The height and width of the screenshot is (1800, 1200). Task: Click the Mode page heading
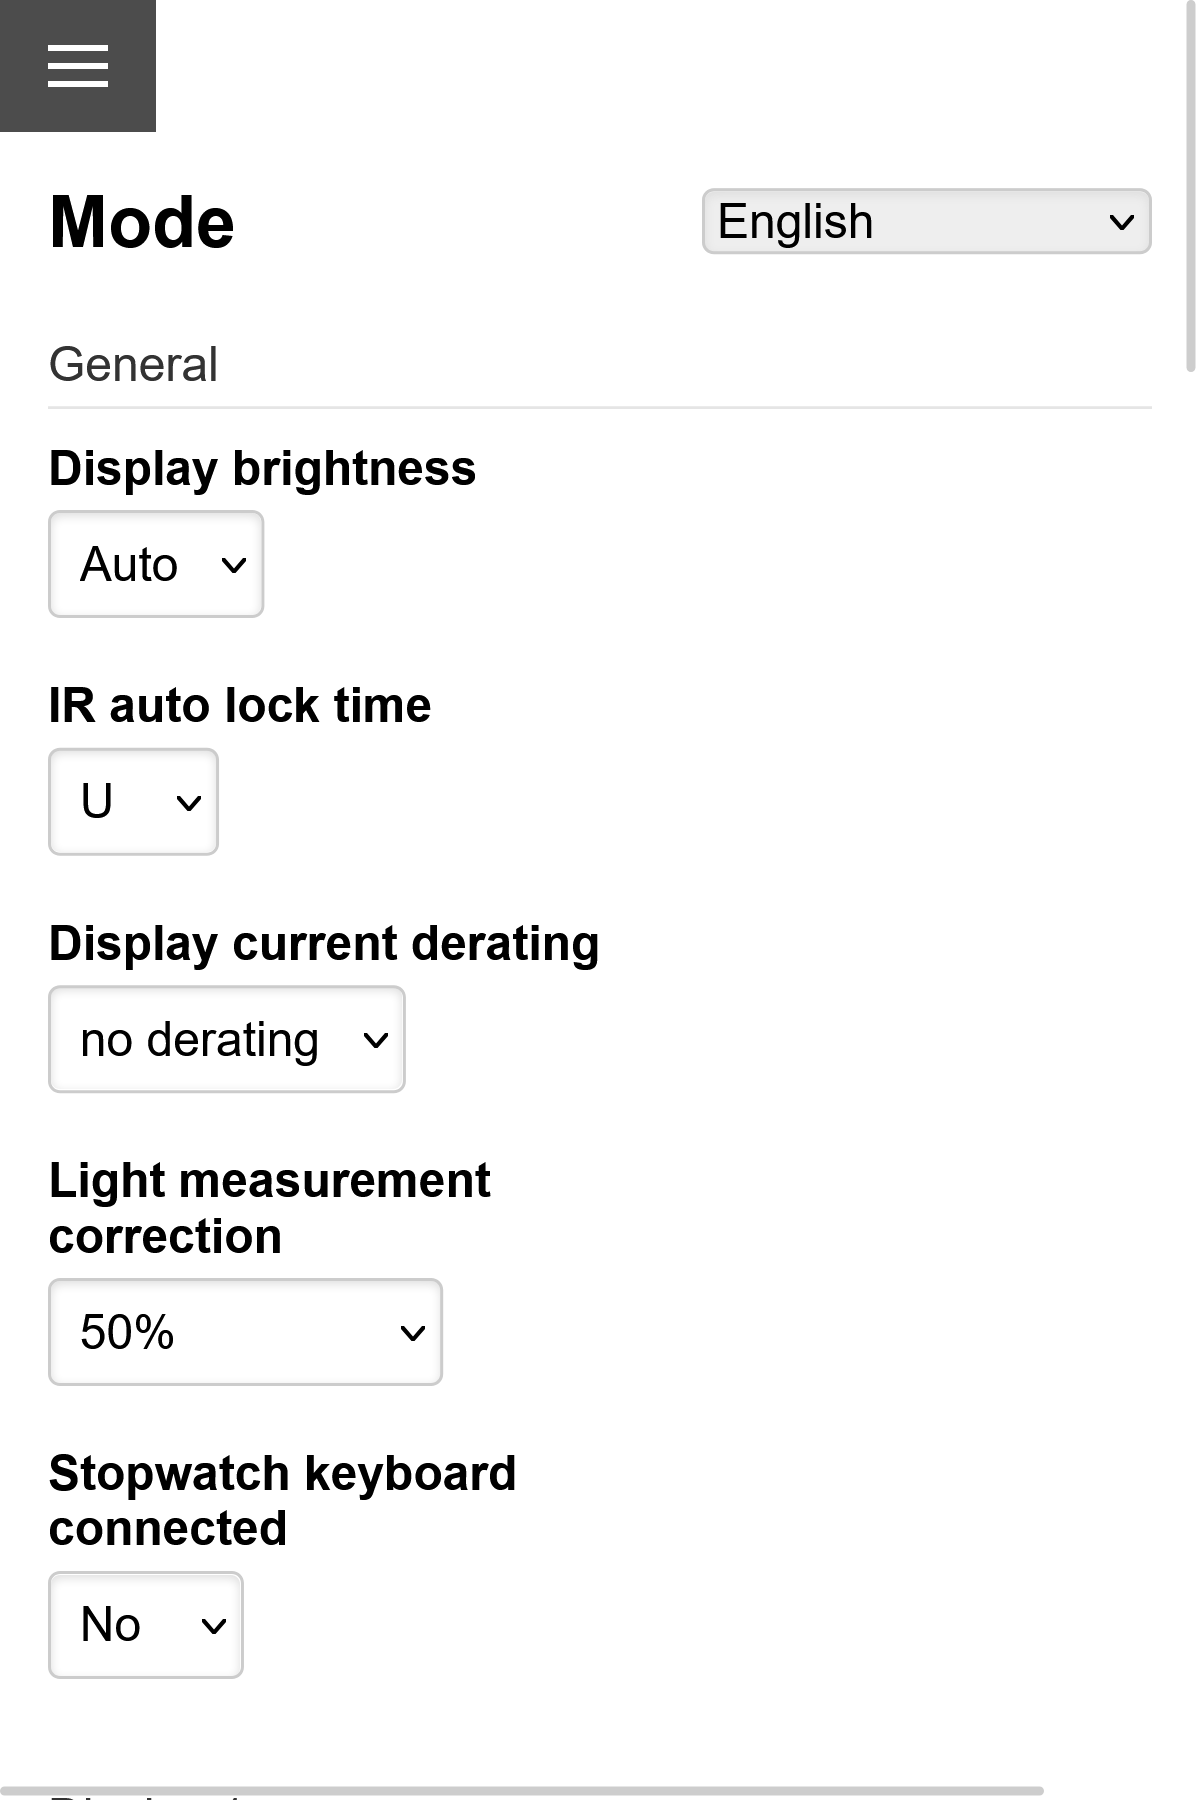(141, 221)
